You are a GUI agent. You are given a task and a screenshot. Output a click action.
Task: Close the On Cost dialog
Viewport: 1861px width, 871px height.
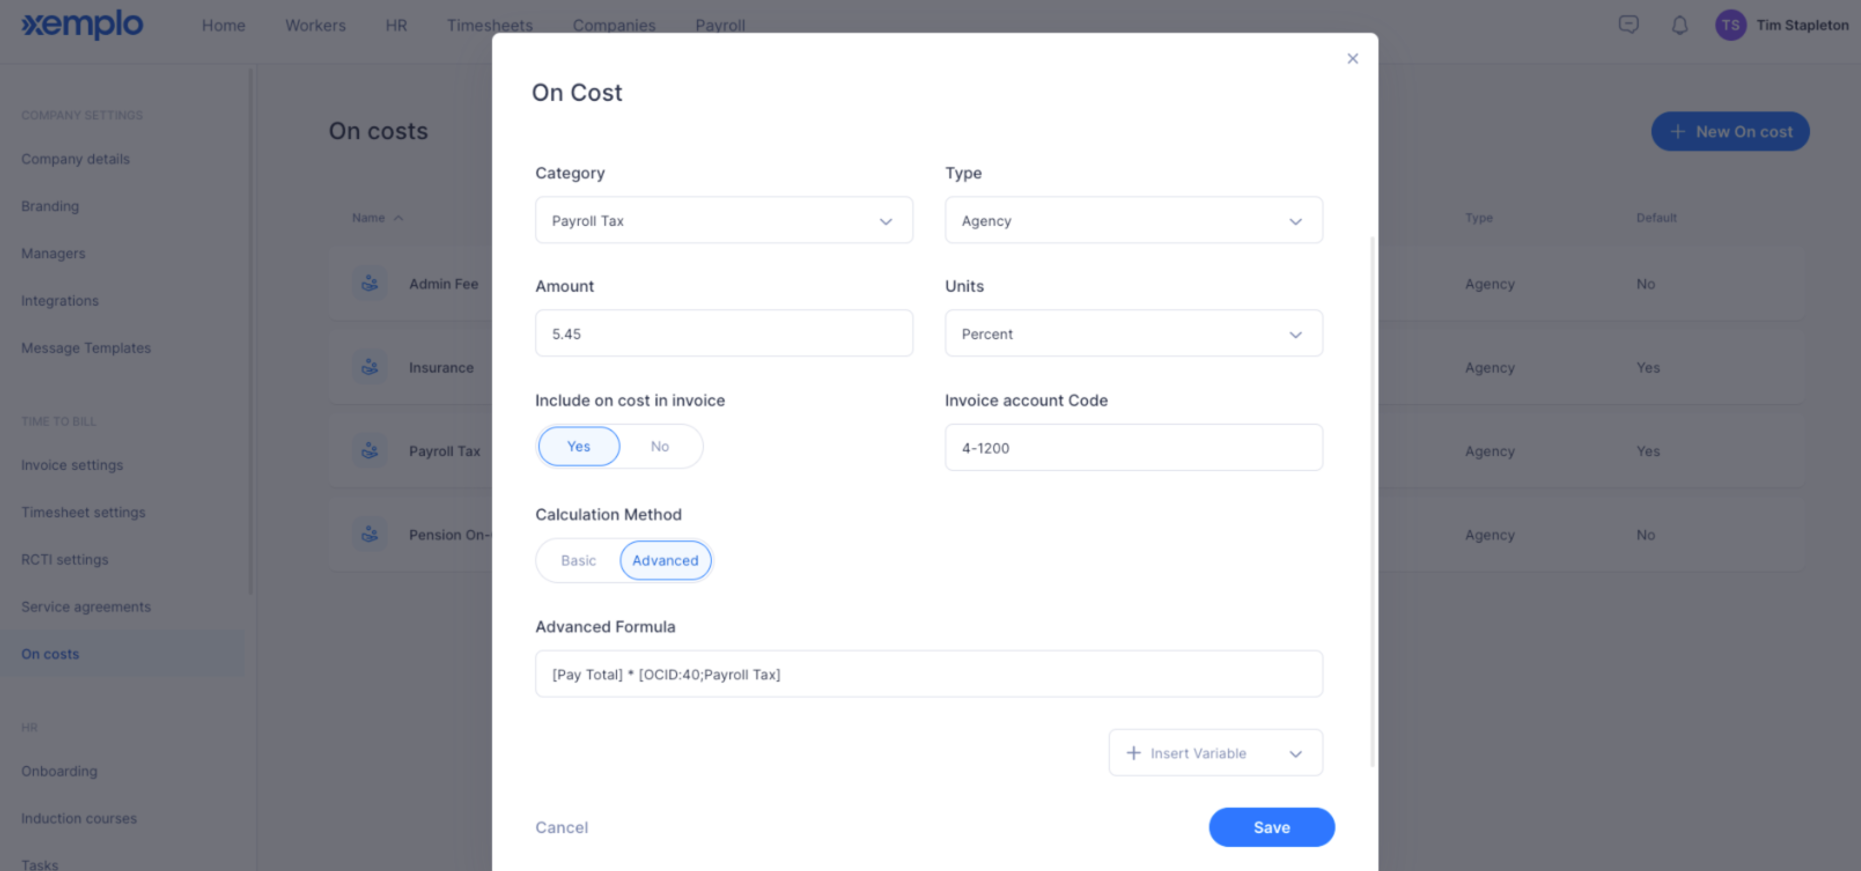click(x=1352, y=59)
